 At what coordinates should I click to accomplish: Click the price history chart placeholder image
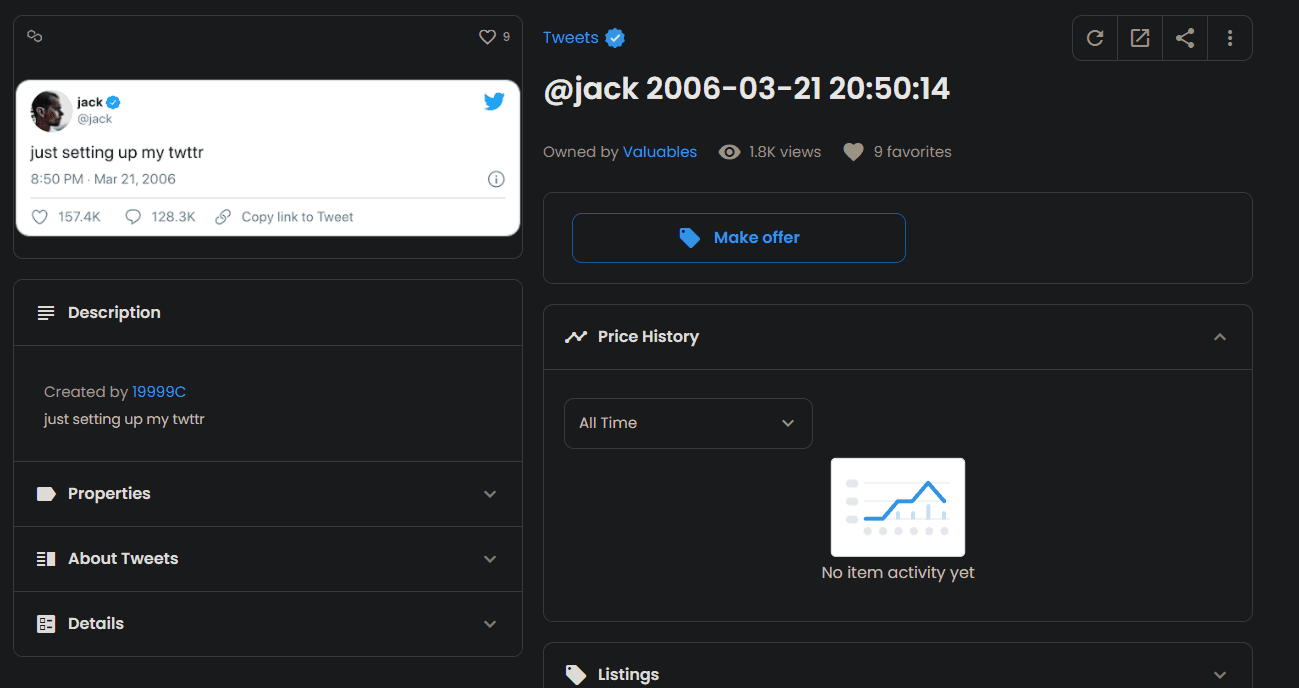[x=898, y=507]
